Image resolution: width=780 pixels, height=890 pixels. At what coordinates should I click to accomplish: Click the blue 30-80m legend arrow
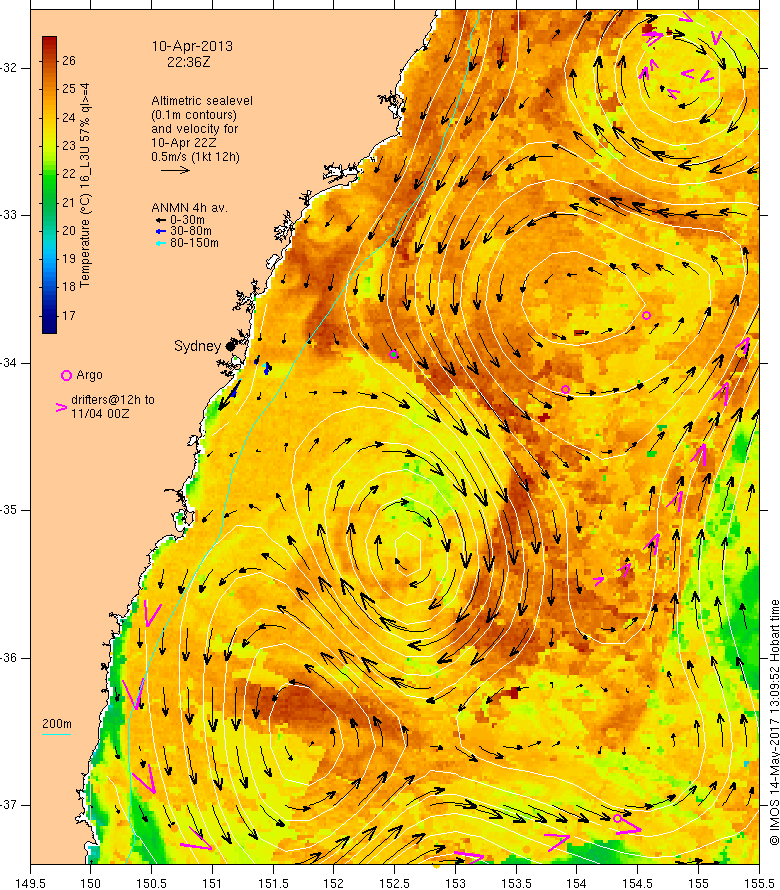[161, 232]
